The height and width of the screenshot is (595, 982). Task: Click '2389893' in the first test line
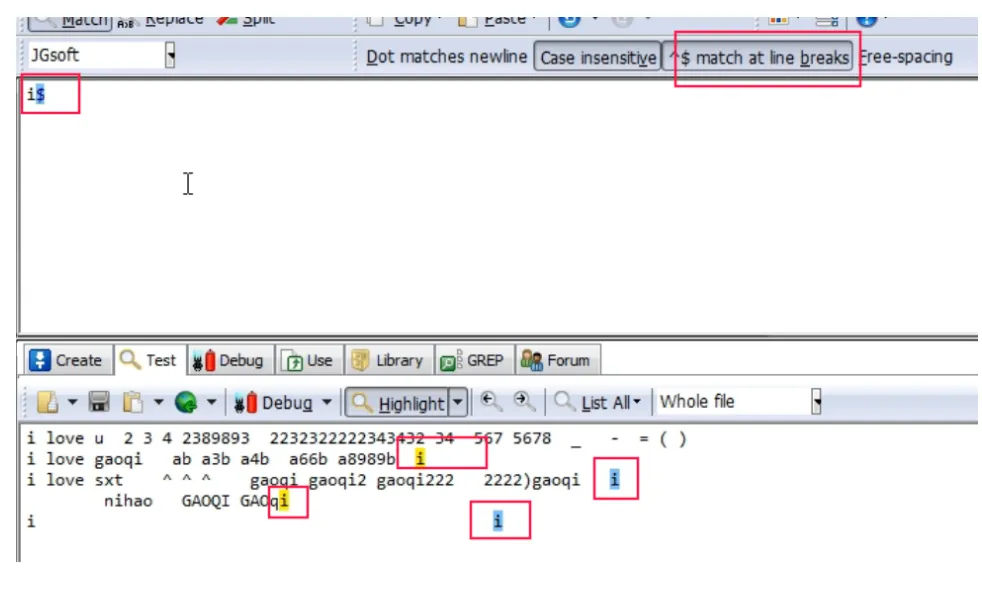215,438
